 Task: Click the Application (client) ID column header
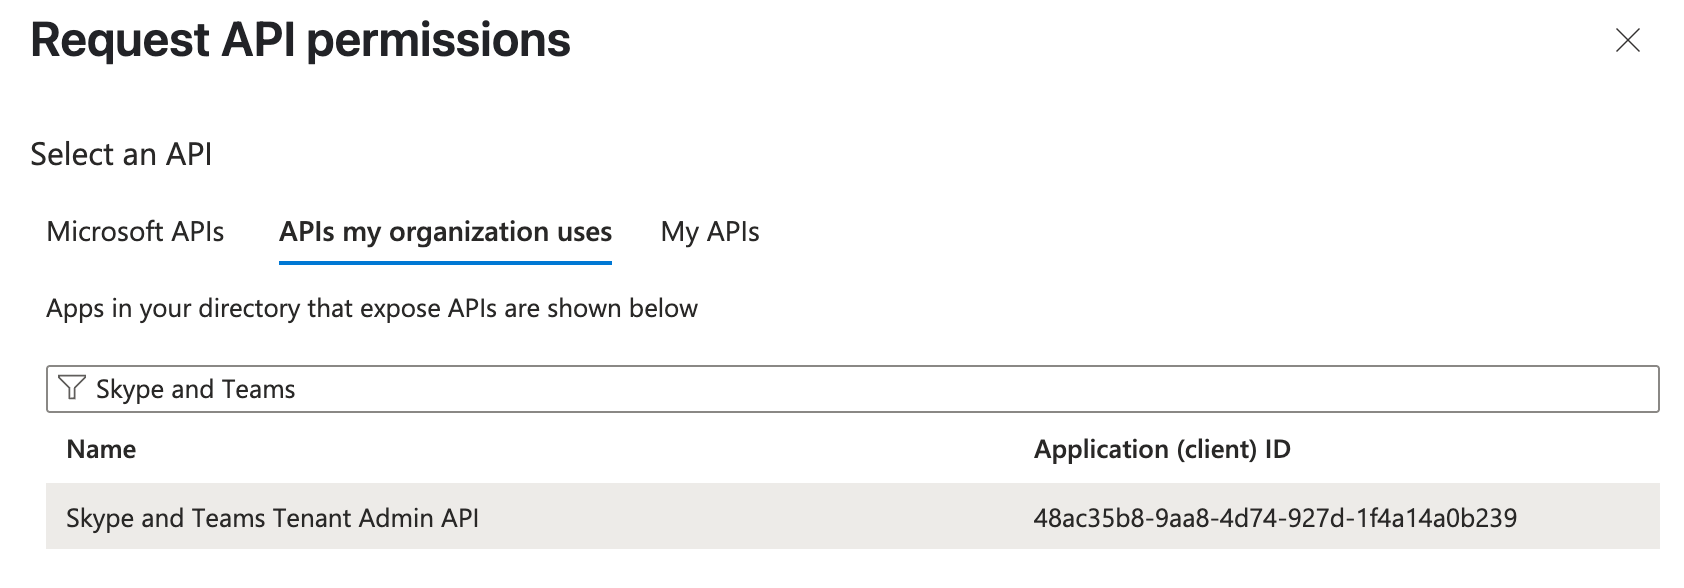1163,449
